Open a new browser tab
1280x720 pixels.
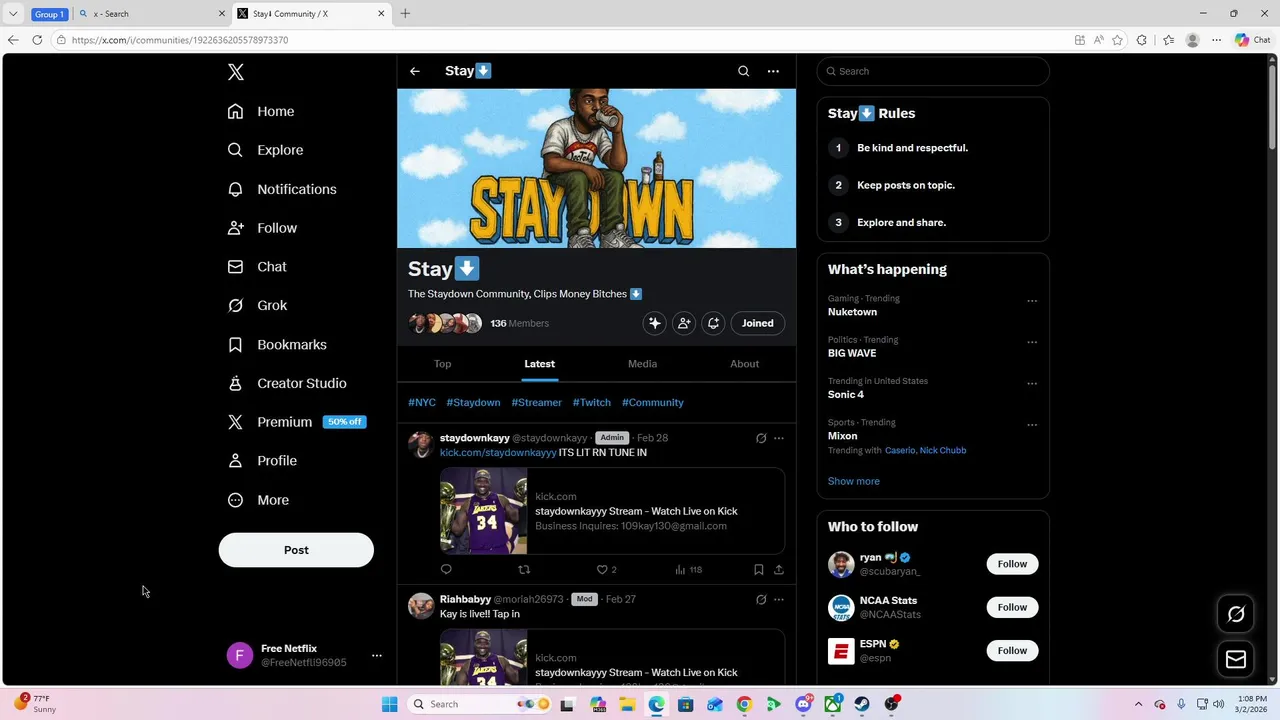click(x=405, y=14)
